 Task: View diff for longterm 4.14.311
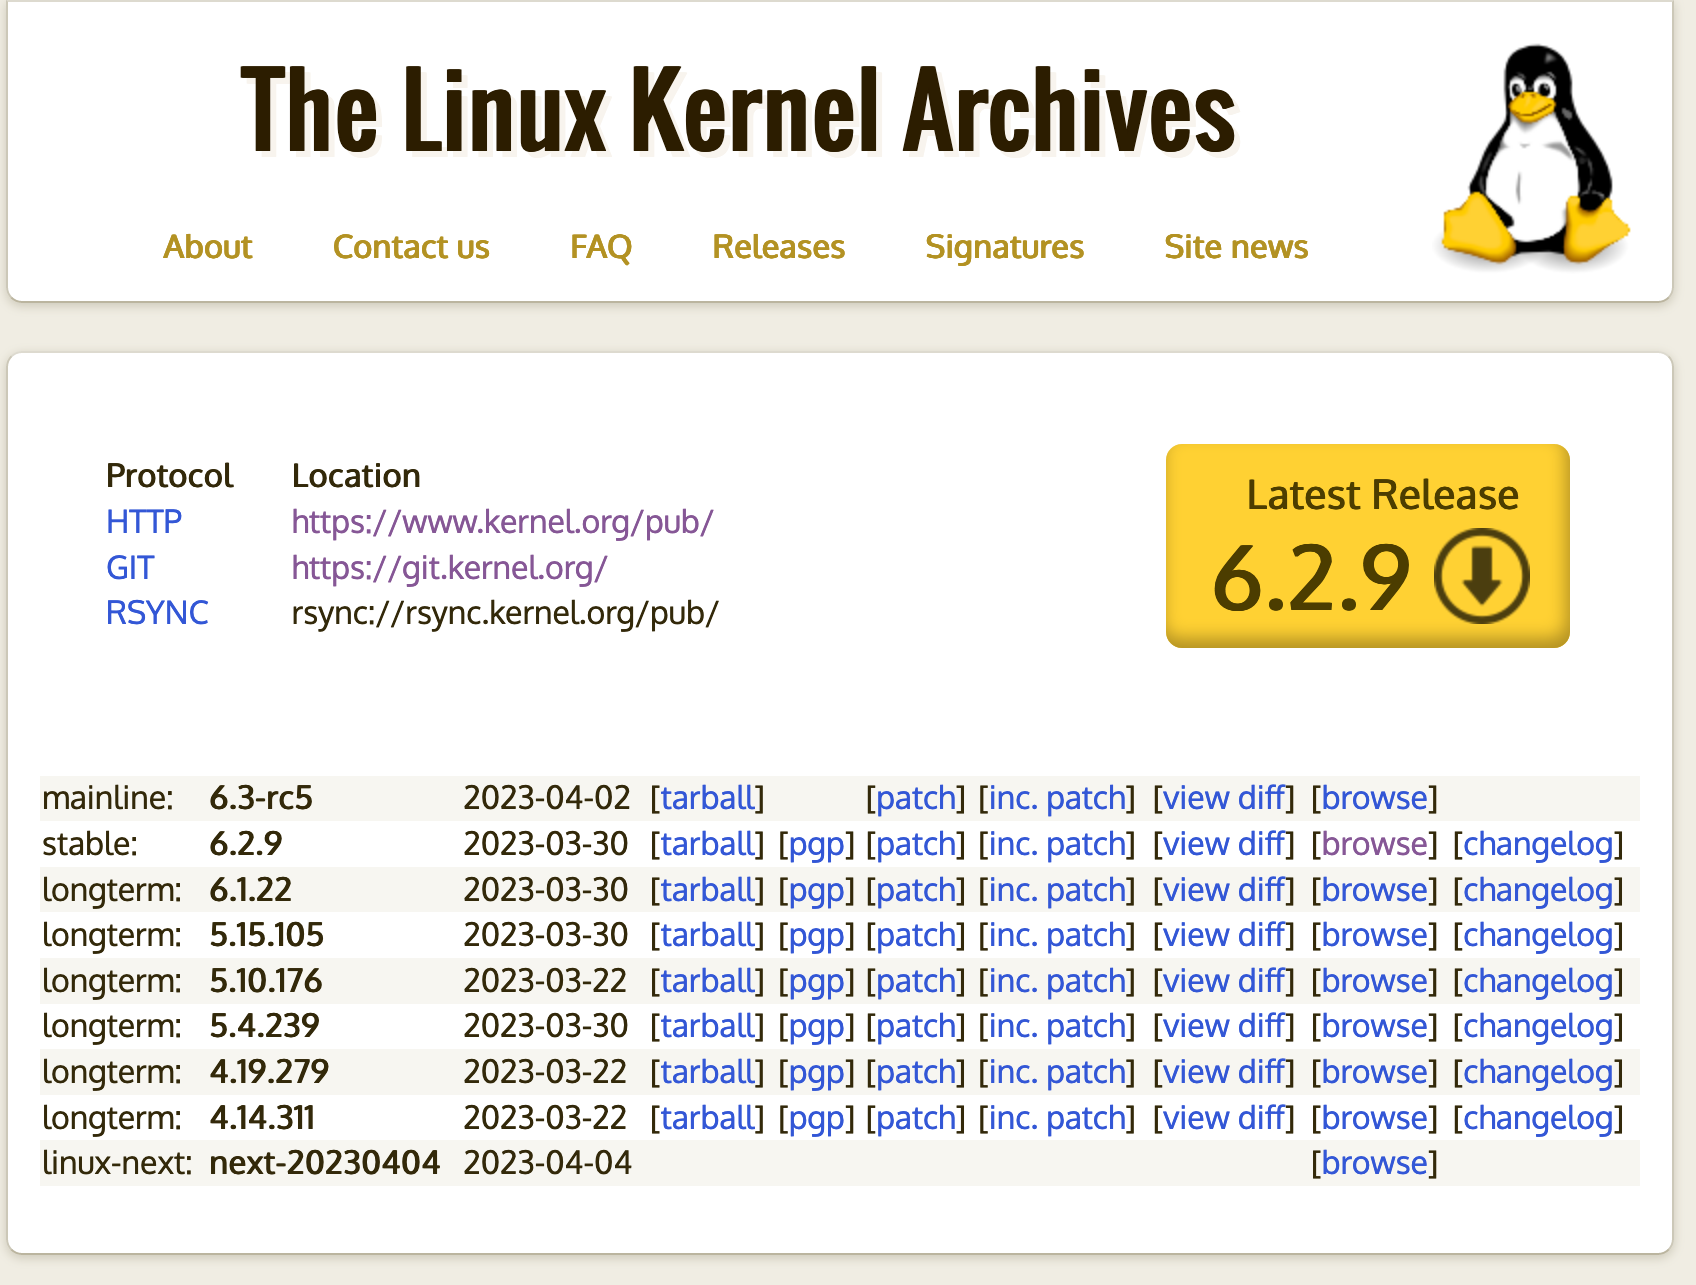(1224, 1118)
